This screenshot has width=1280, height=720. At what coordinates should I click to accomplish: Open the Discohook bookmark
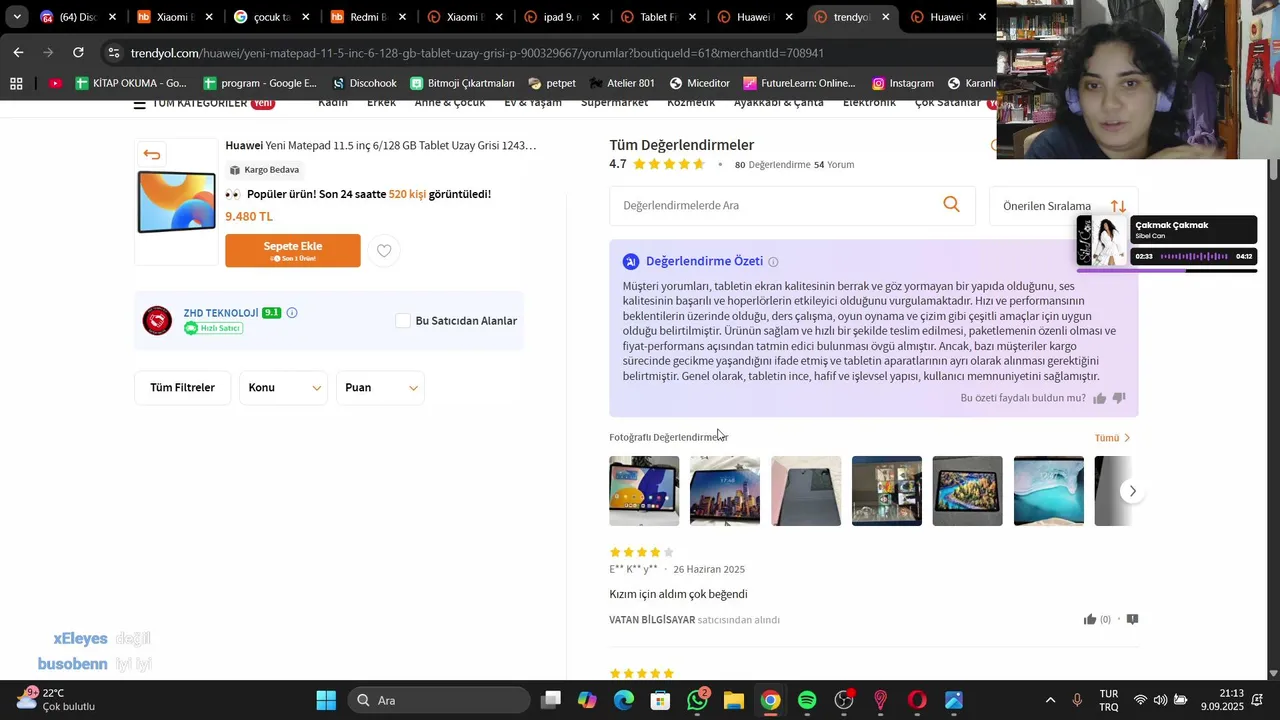364,83
